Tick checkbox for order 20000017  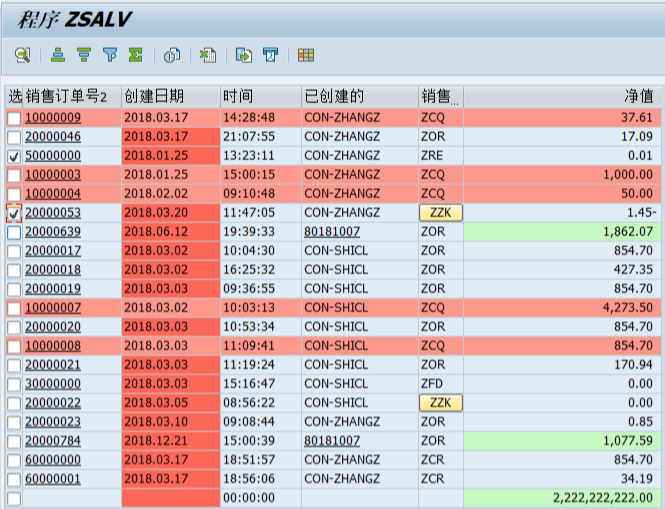[x=14, y=252]
